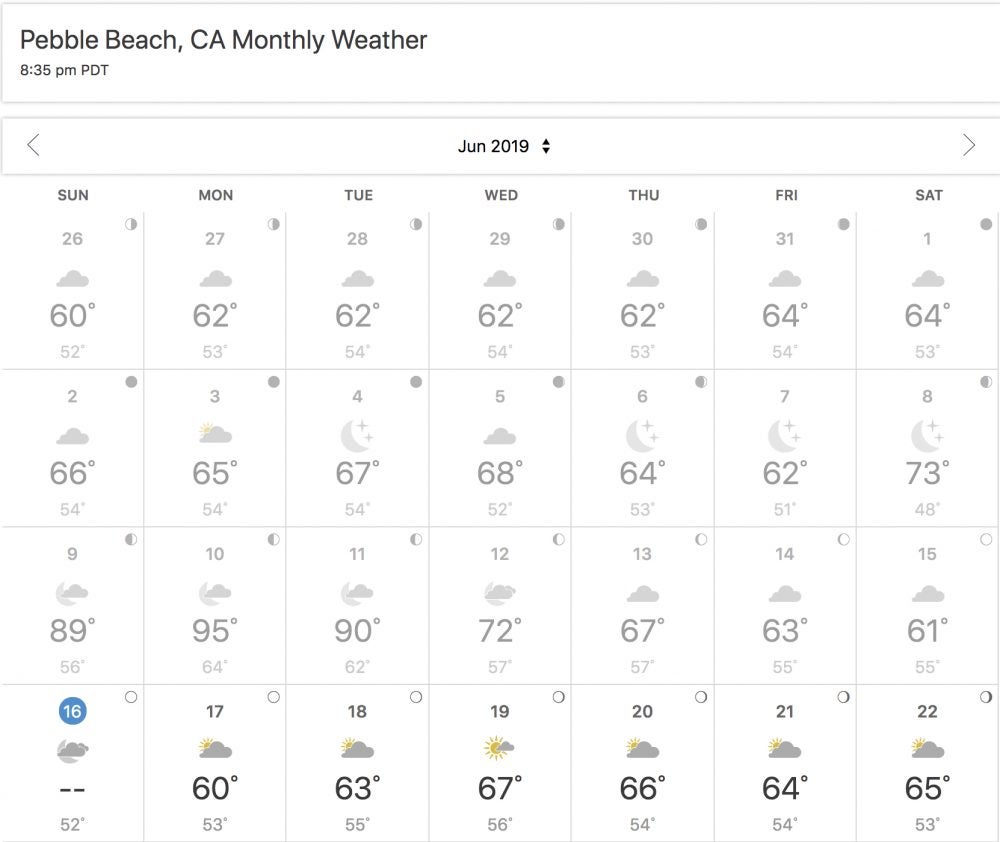The image size is (1000, 842).
Task: Click the partly sunny icon on June 17
Action: 215,748
